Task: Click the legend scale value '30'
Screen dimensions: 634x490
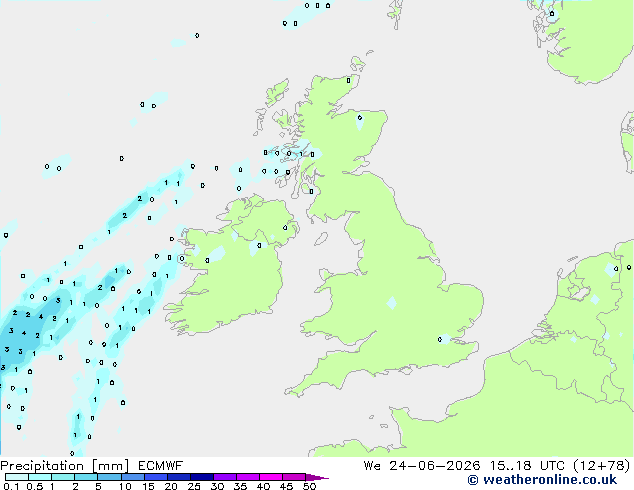Action: pos(217,486)
